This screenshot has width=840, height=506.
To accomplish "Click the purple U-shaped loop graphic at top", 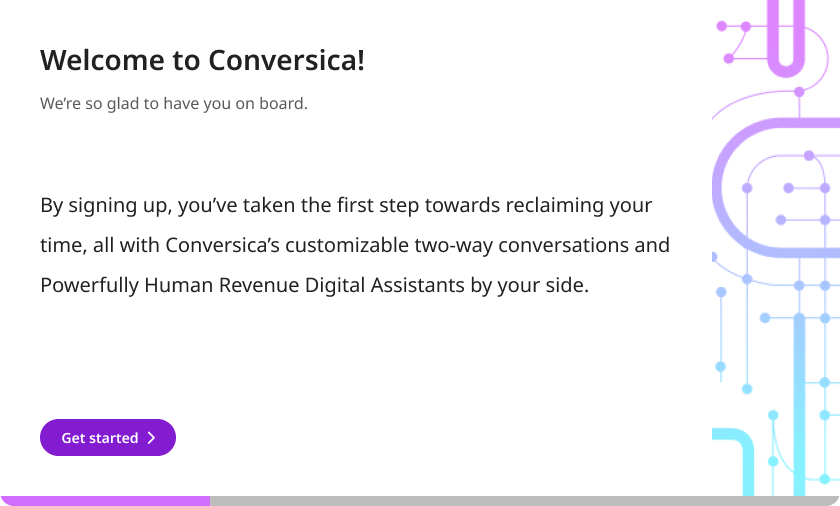I will point(786,37).
